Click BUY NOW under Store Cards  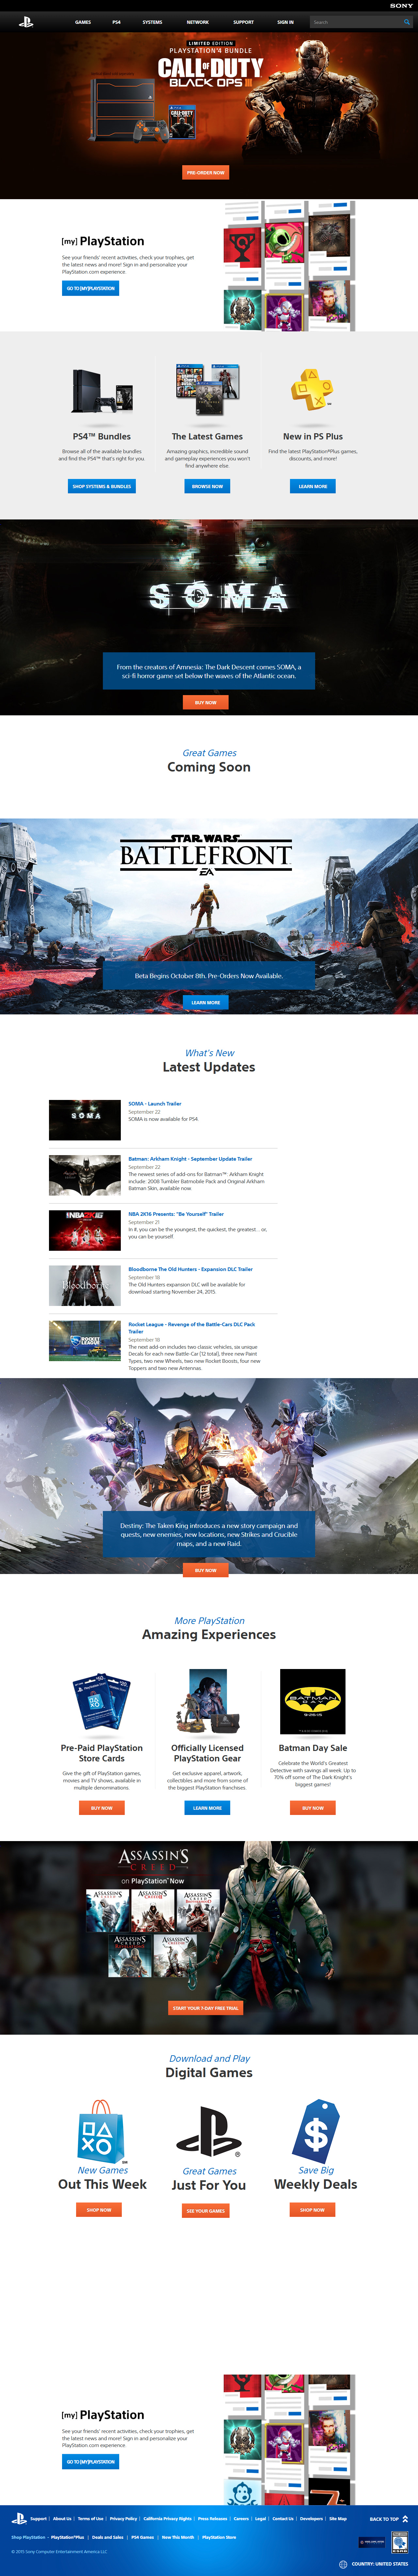(x=102, y=1808)
